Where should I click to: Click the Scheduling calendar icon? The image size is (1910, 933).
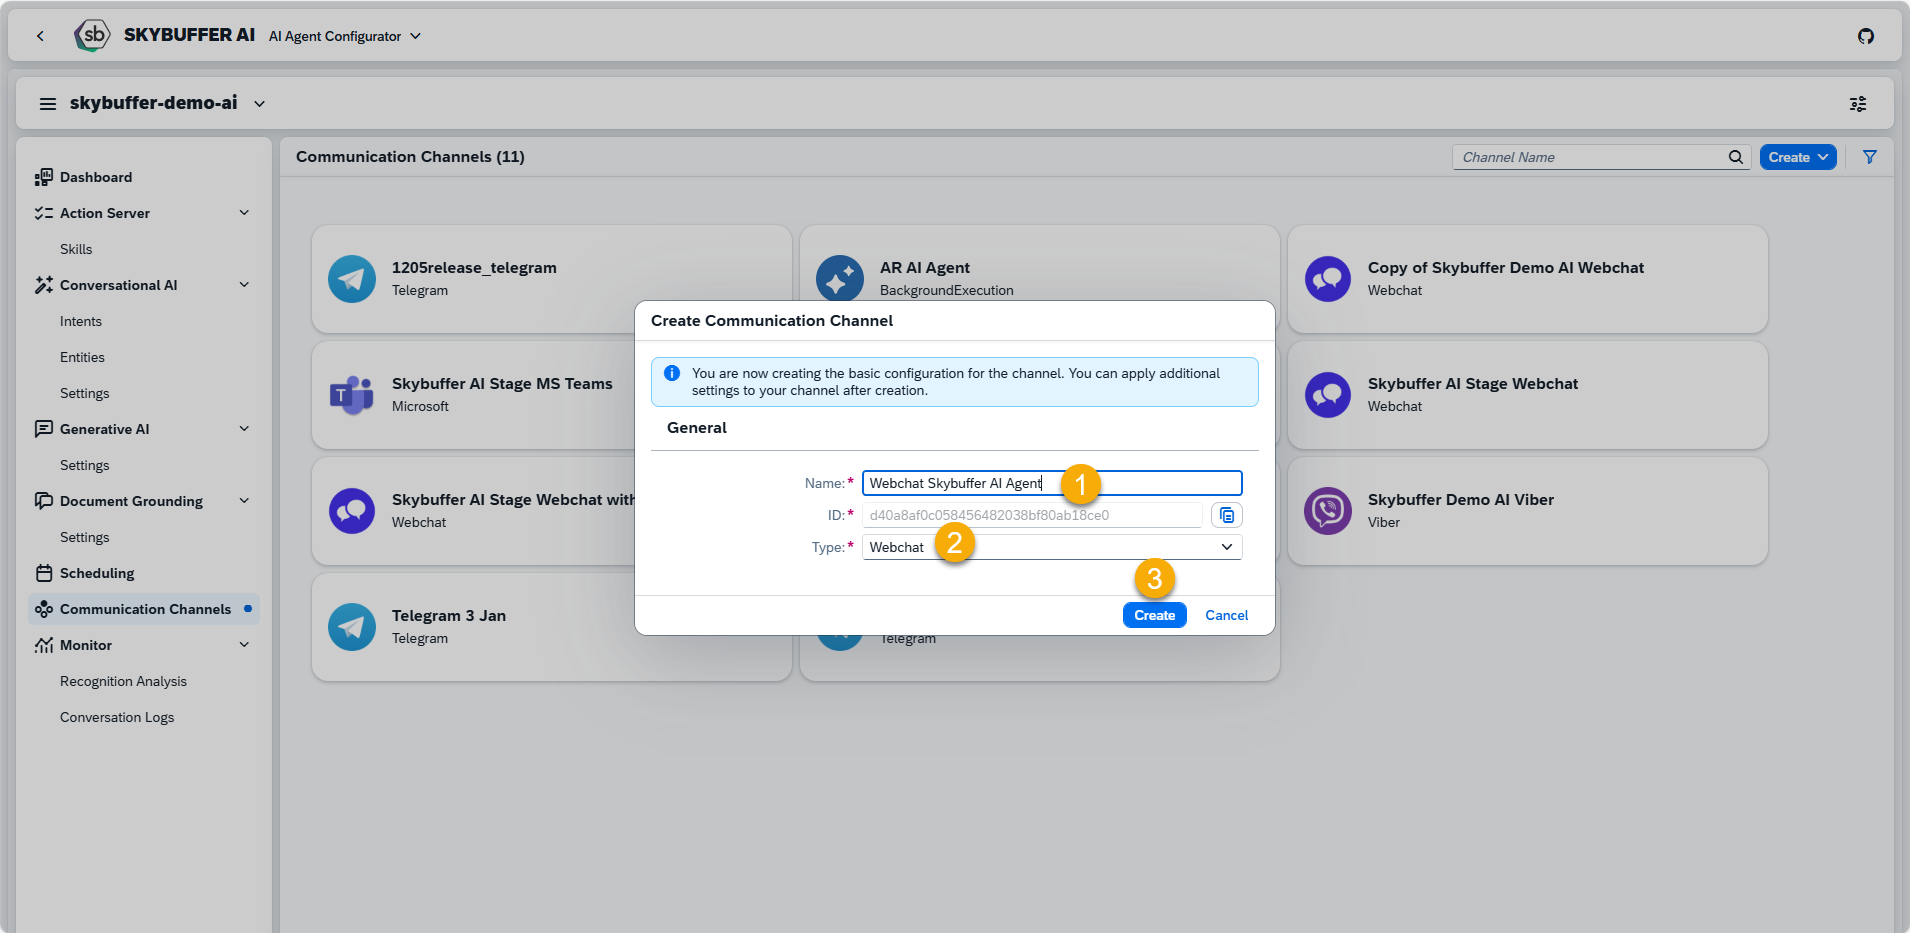(44, 573)
